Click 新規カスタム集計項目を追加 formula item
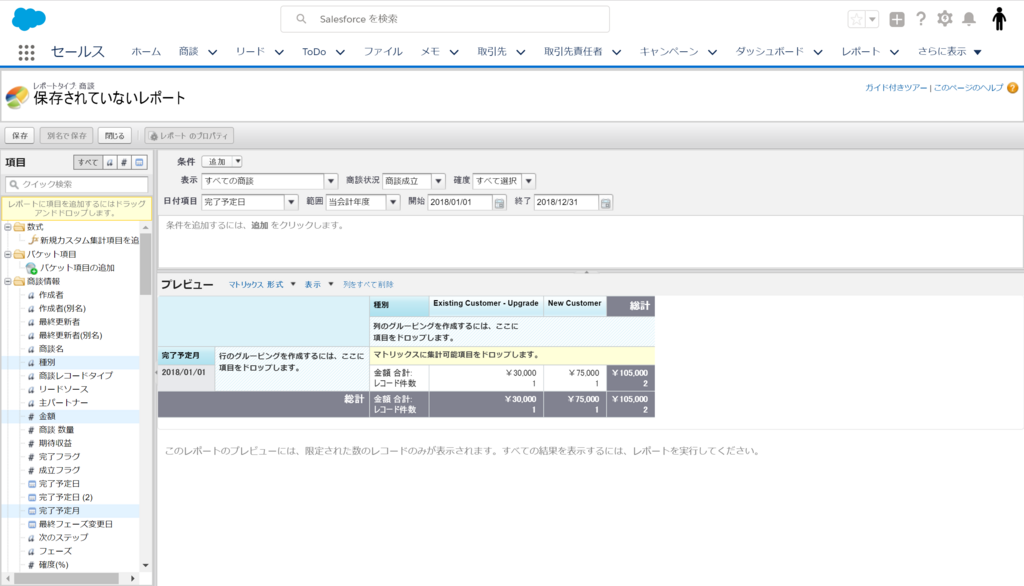Viewport: 1024px width, 586px height. [84, 240]
